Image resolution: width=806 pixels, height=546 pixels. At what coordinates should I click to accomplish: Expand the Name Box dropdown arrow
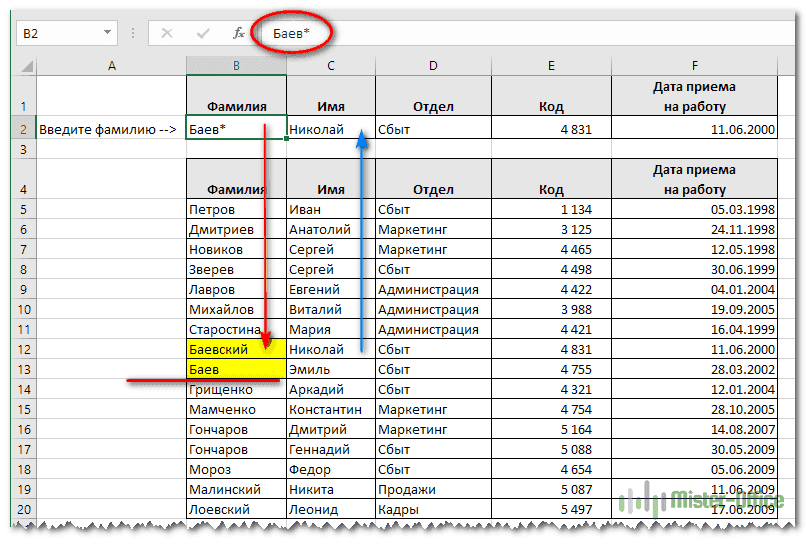pyautogui.click(x=107, y=33)
